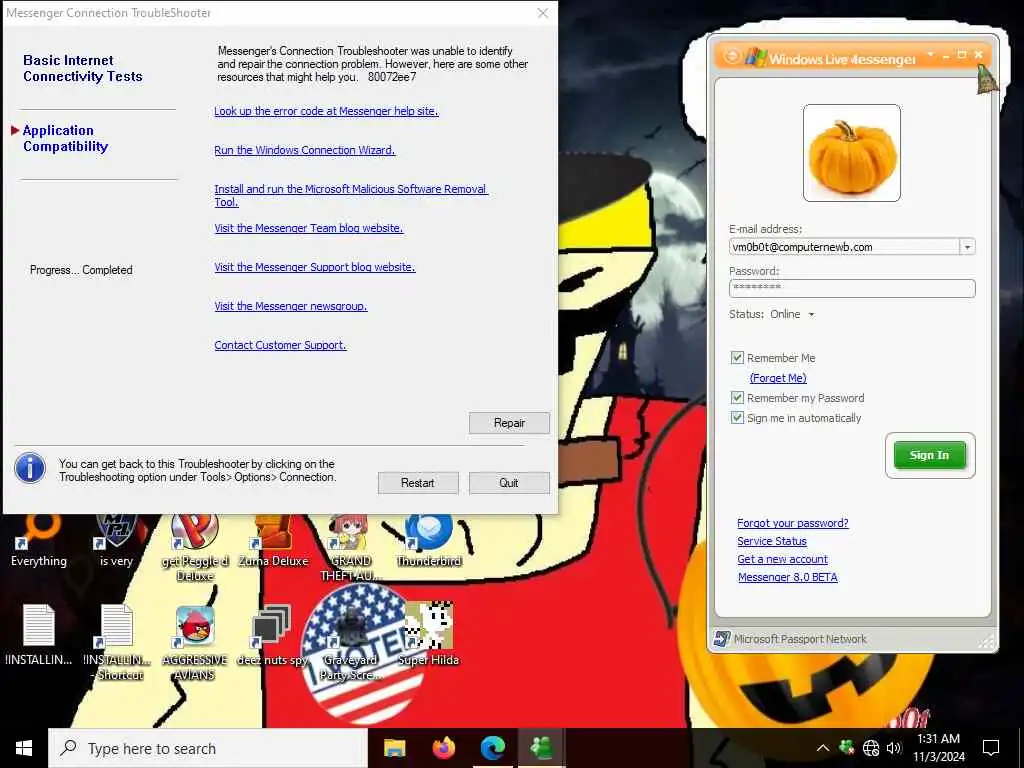
Task: Click the Password input field
Action: coord(852,288)
